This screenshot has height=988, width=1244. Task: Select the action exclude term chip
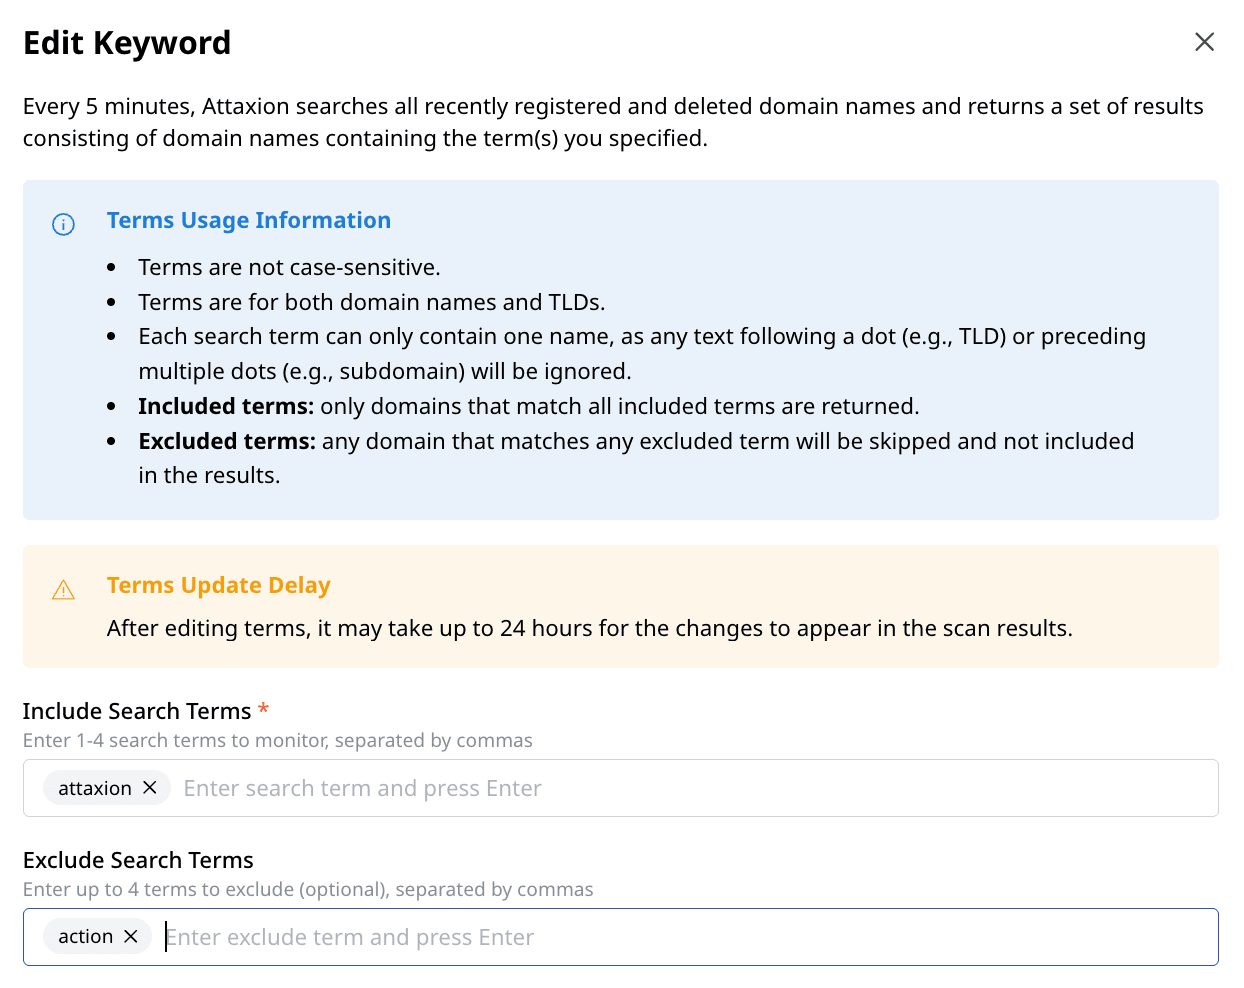coord(85,936)
